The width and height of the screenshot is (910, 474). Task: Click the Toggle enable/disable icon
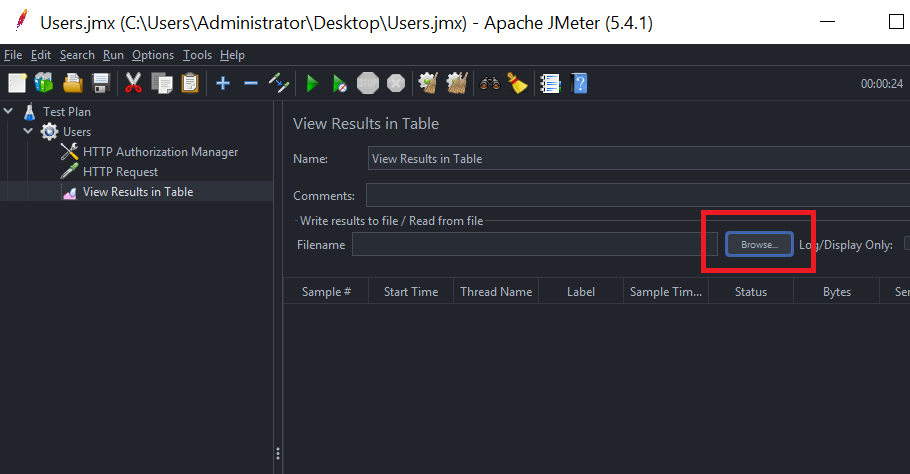tap(279, 84)
